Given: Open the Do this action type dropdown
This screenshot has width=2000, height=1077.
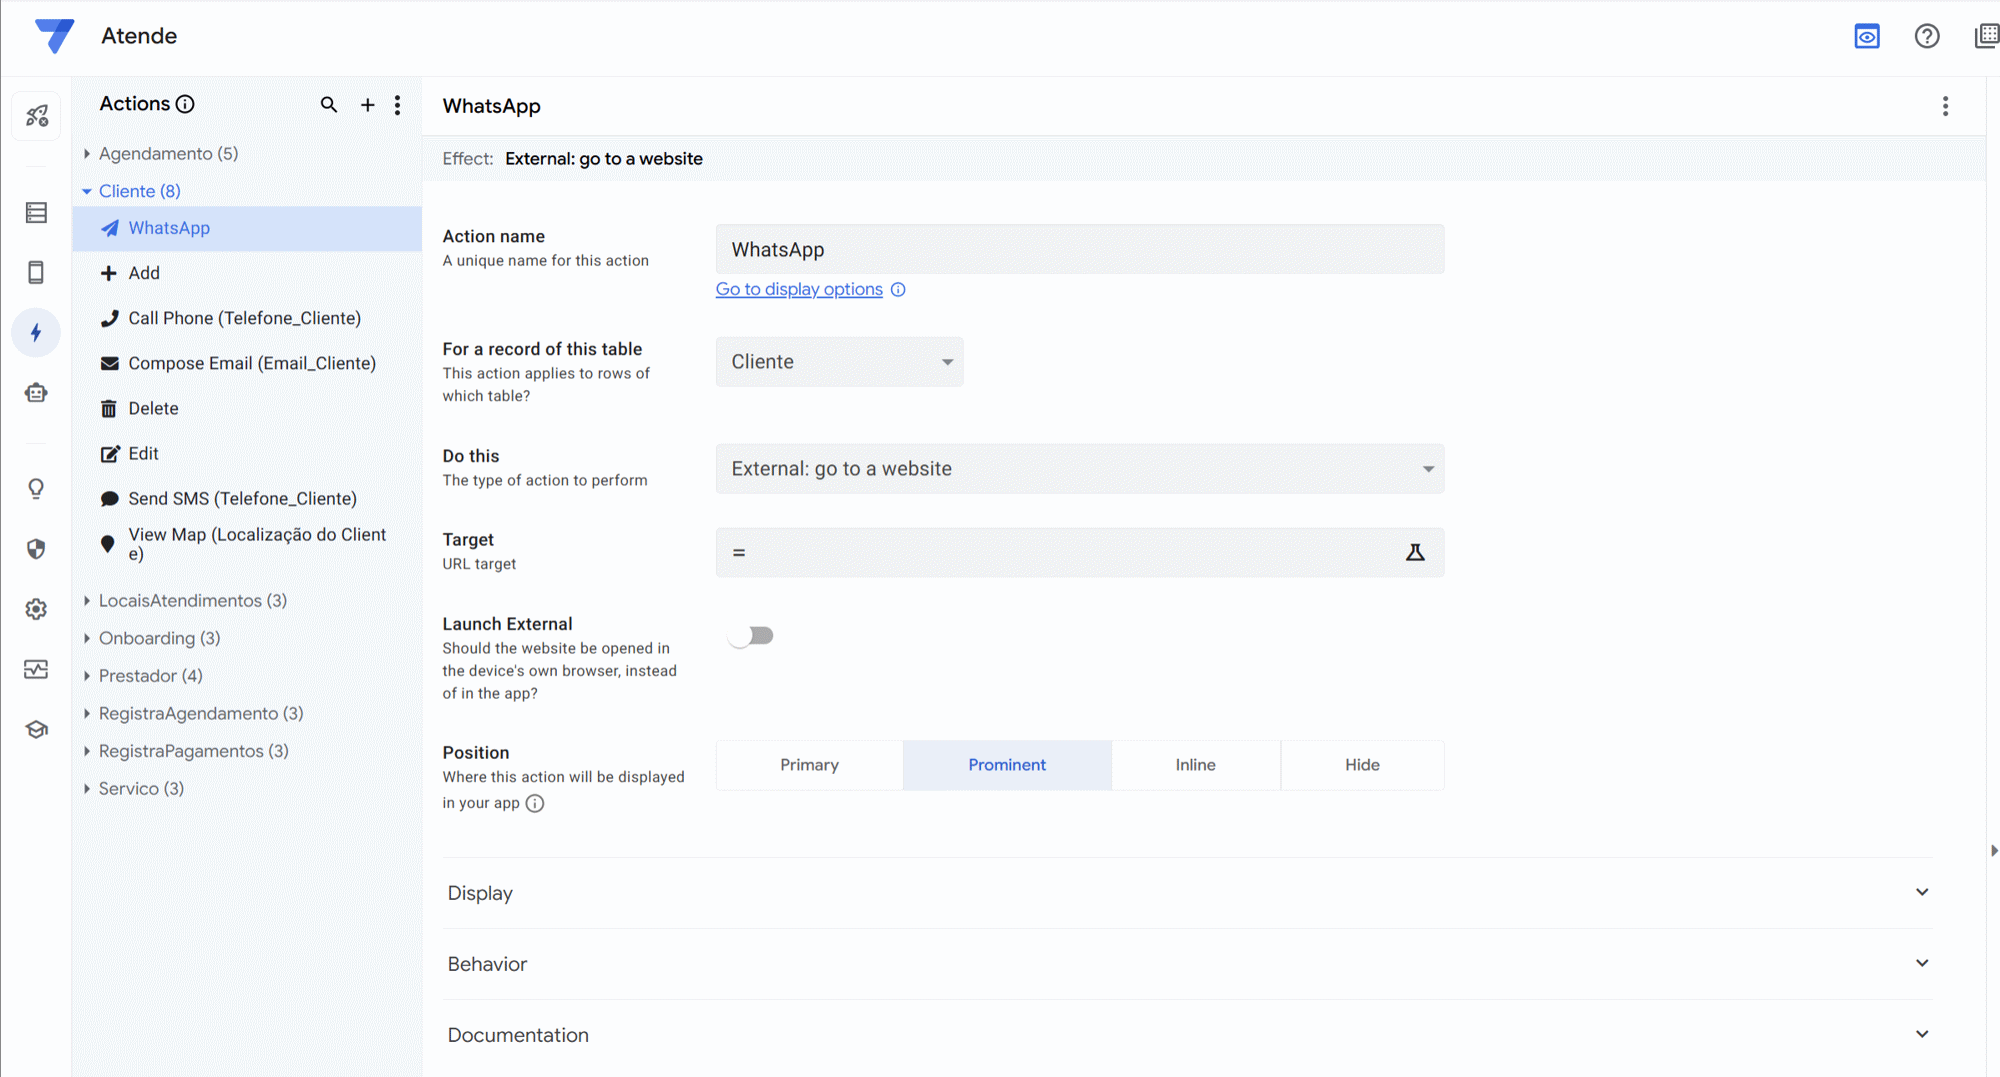Looking at the screenshot, I should pyautogui.click(x=1079, y=469).
